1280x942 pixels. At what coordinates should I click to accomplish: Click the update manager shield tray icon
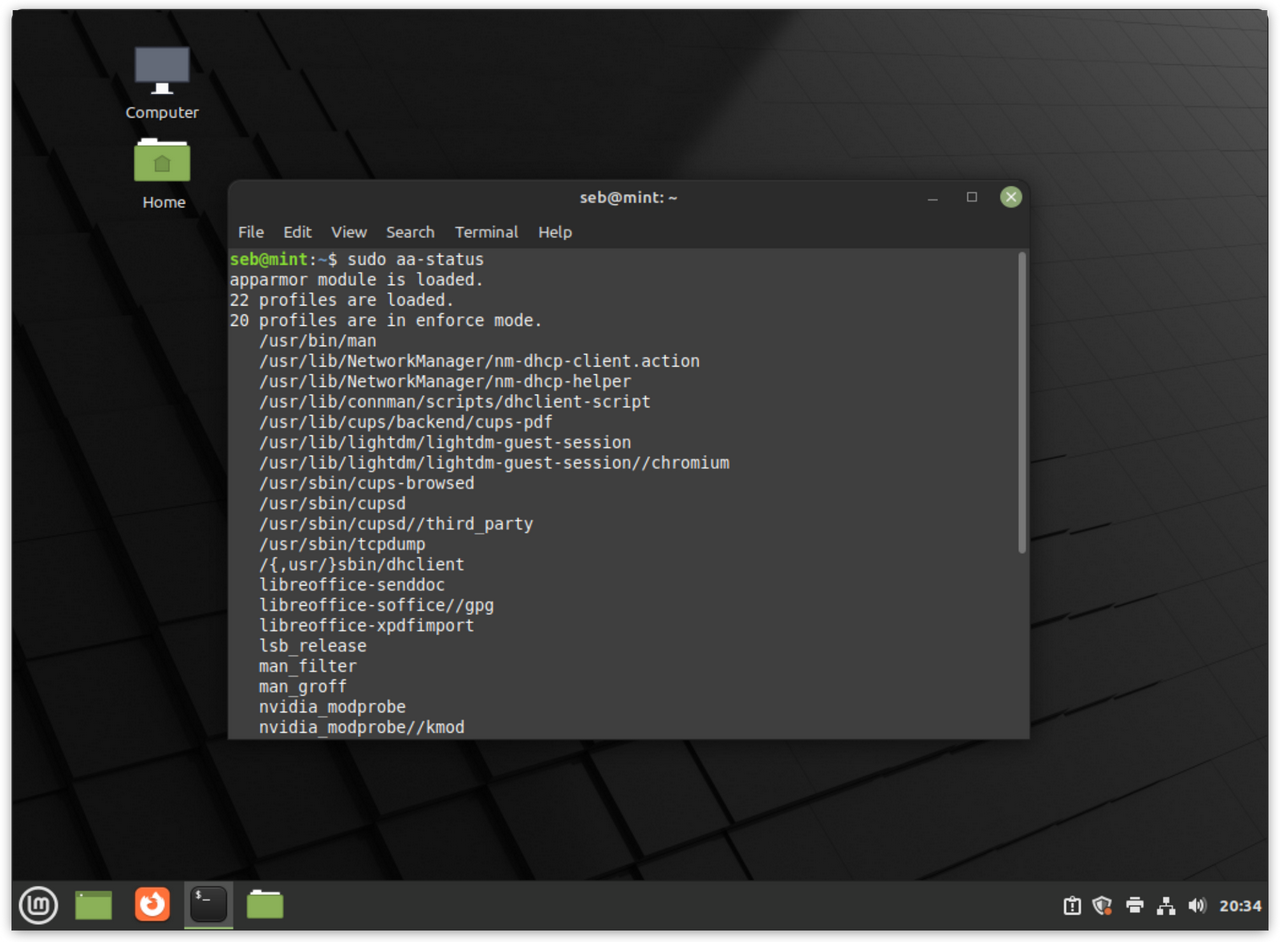coord(1102,906)
